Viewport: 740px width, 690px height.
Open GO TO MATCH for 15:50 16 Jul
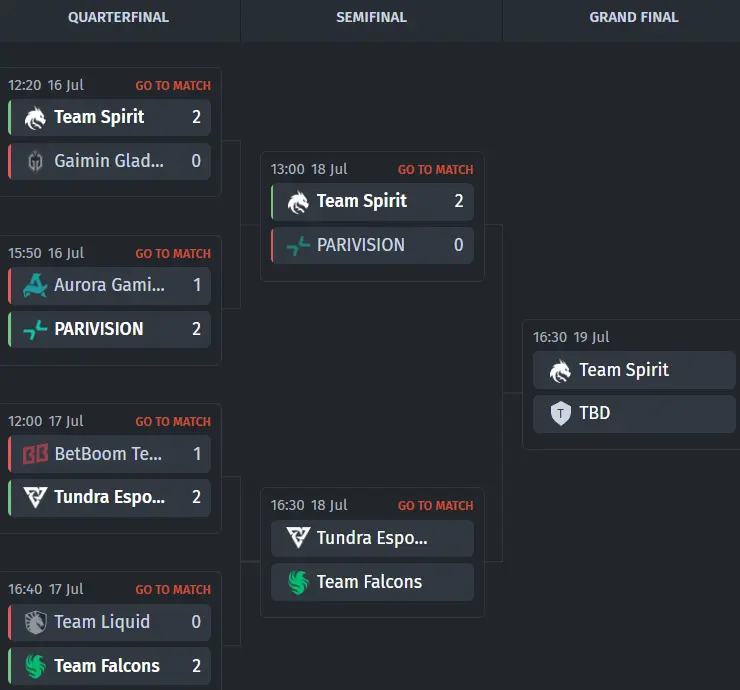click(173, 254)
